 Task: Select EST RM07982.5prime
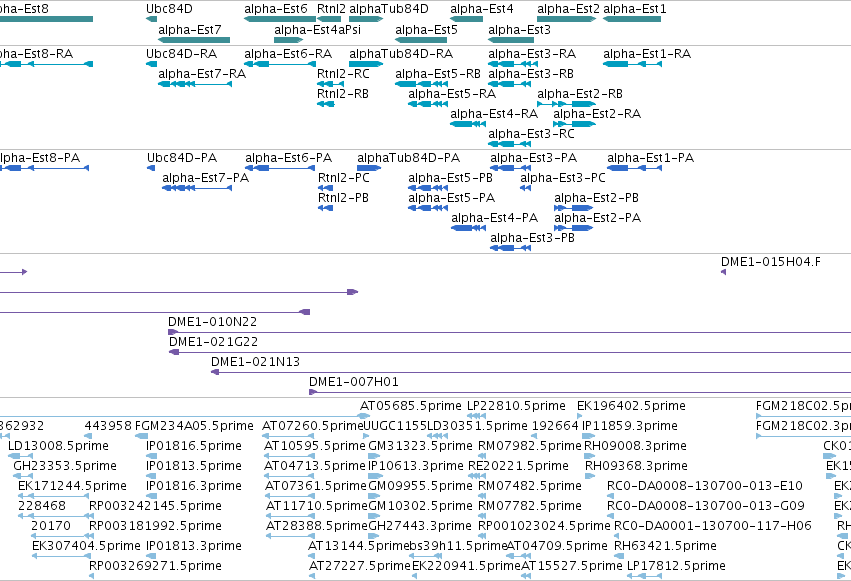[530, 446]
